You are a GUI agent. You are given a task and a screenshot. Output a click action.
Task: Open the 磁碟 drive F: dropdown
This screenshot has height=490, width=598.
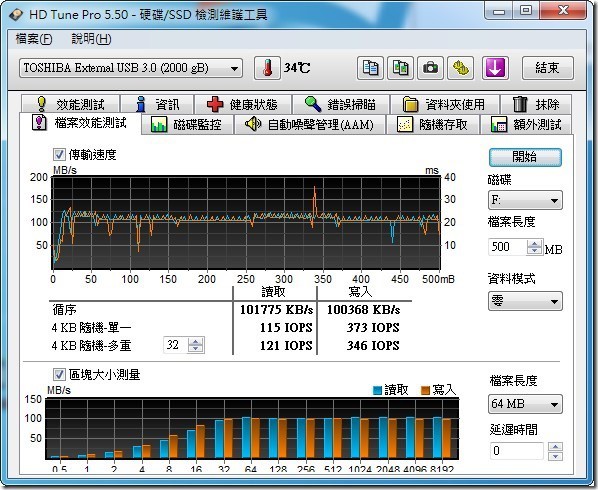tap(525, 200)
